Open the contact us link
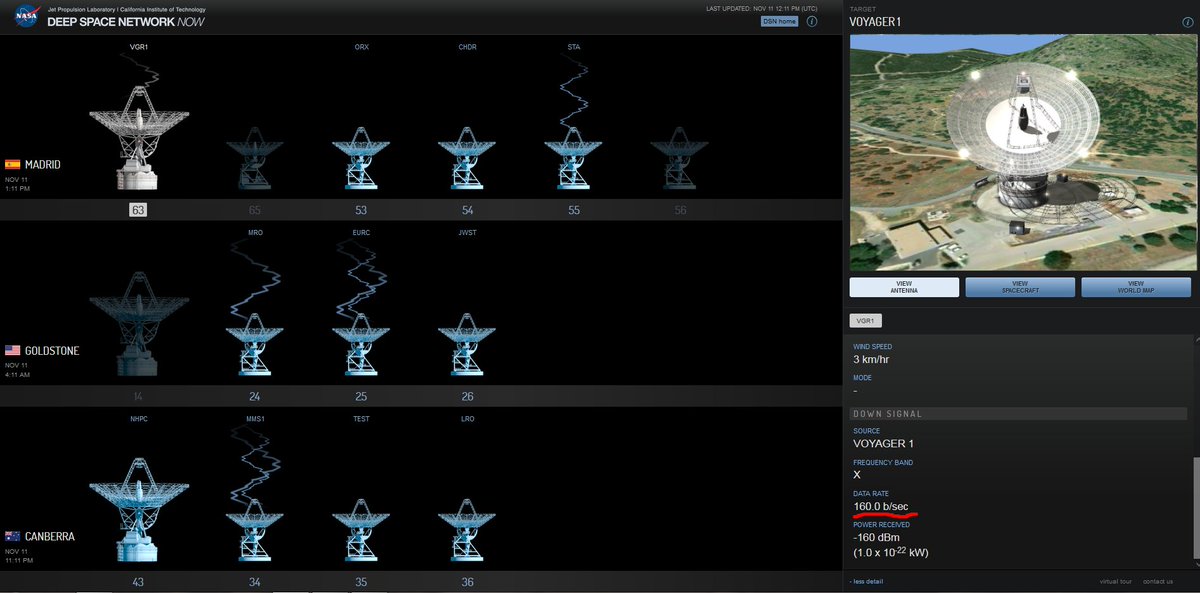1200x593 pixels. (x=1158, y=581)
